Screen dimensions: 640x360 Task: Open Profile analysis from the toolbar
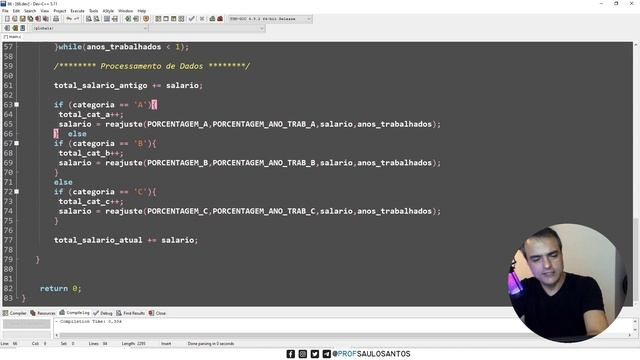coord(212,19)
